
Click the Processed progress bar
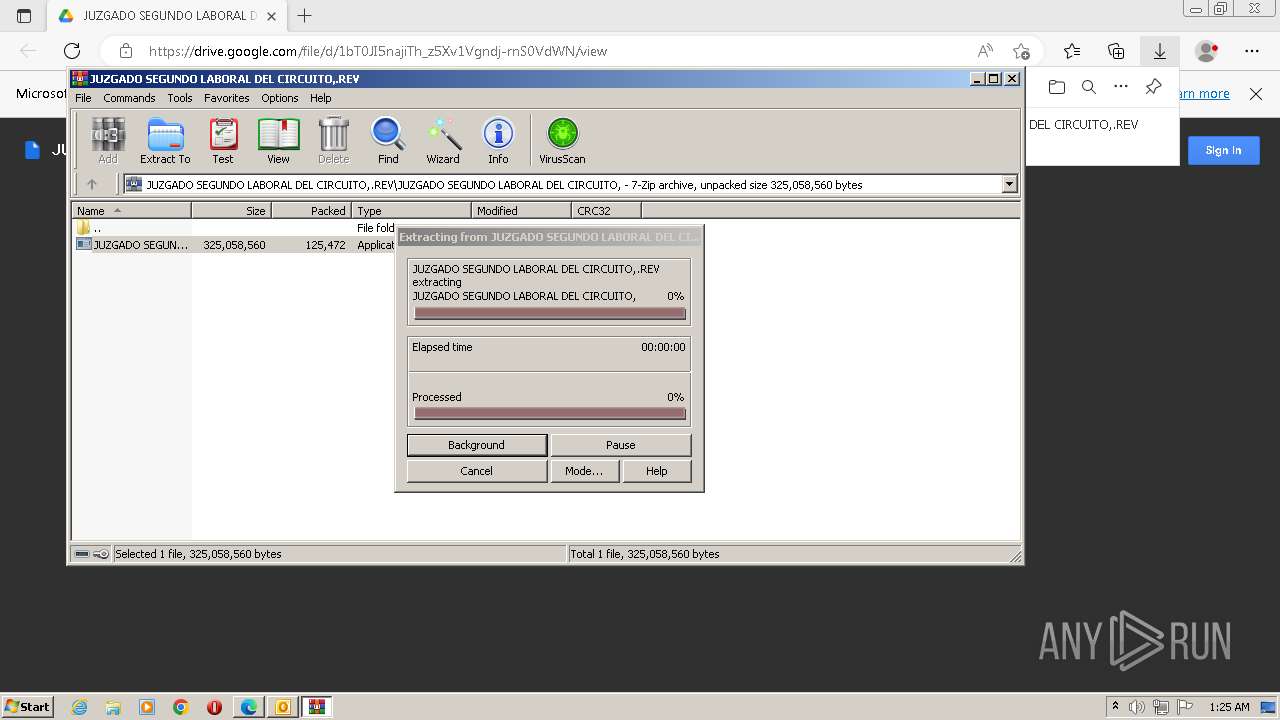coord(550,414)
